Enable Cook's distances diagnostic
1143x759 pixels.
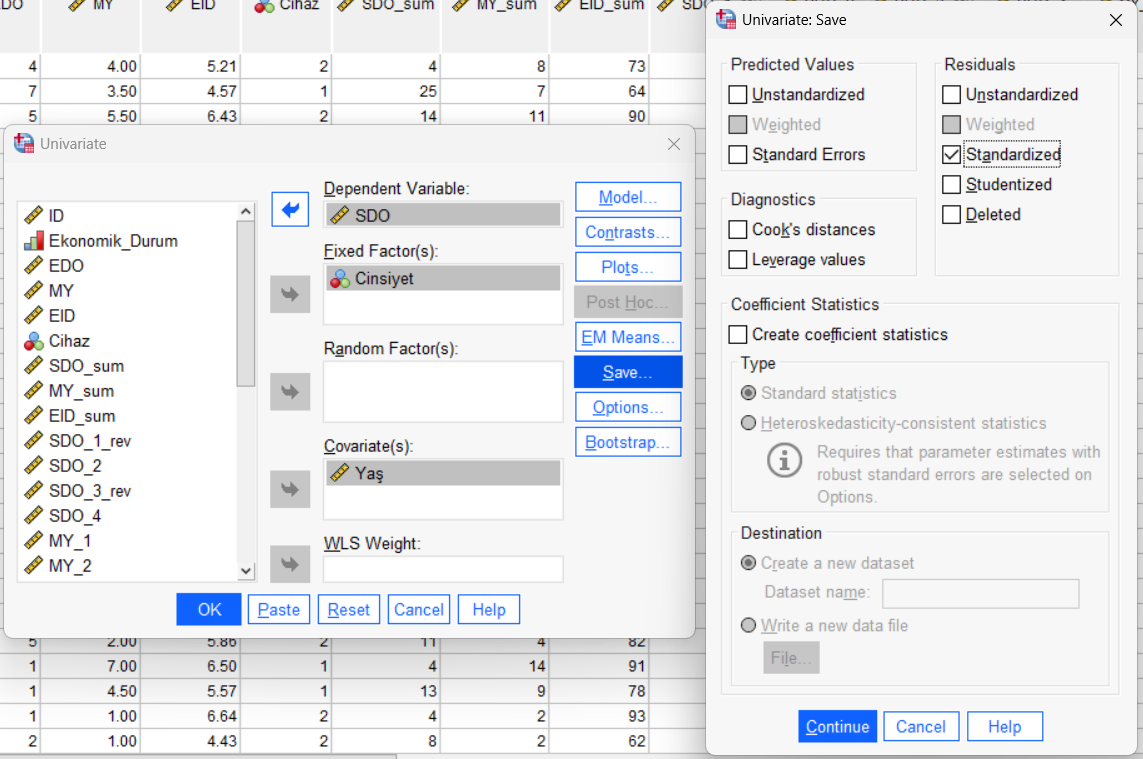tap(738, 230)
